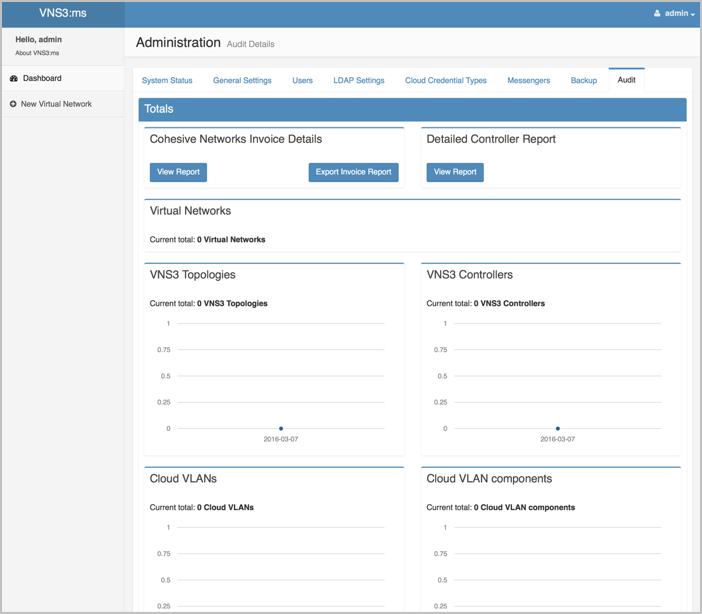Click '0 Cloud VLAN components' total text

pyautogui.click(x=524, y=507)
